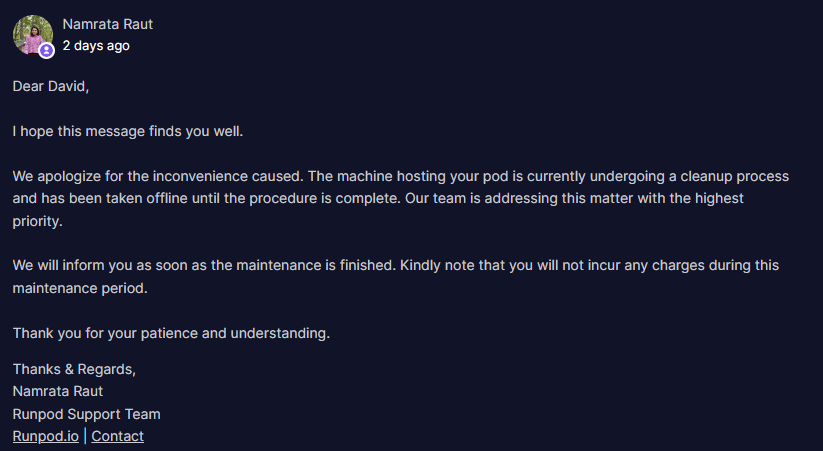The image size is (823, 451).
Task: Open Namrata Raut's profile avatar photo
Action: point(33,35)
